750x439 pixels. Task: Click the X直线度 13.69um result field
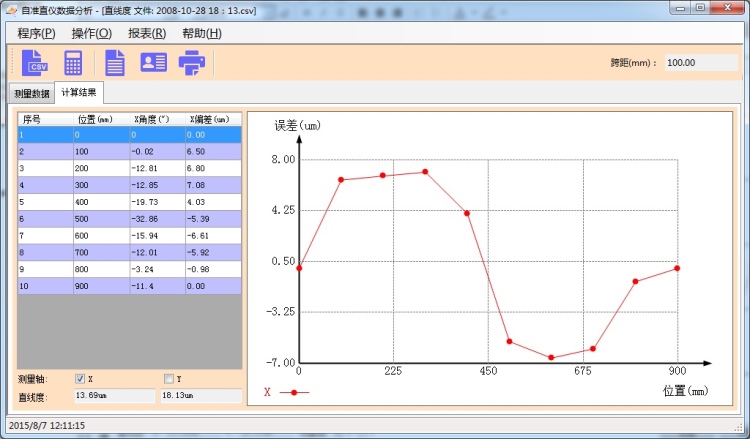coord(114,396)
